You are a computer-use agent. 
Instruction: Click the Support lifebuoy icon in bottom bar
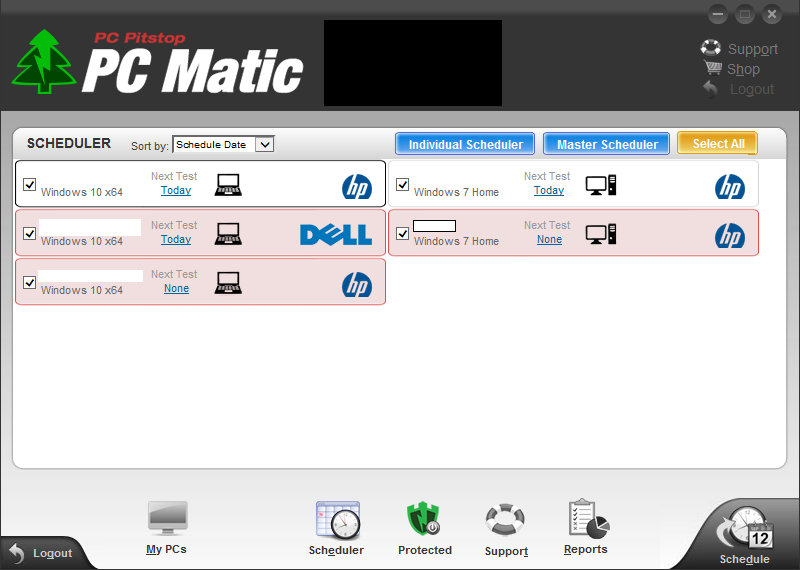(505, 521)
